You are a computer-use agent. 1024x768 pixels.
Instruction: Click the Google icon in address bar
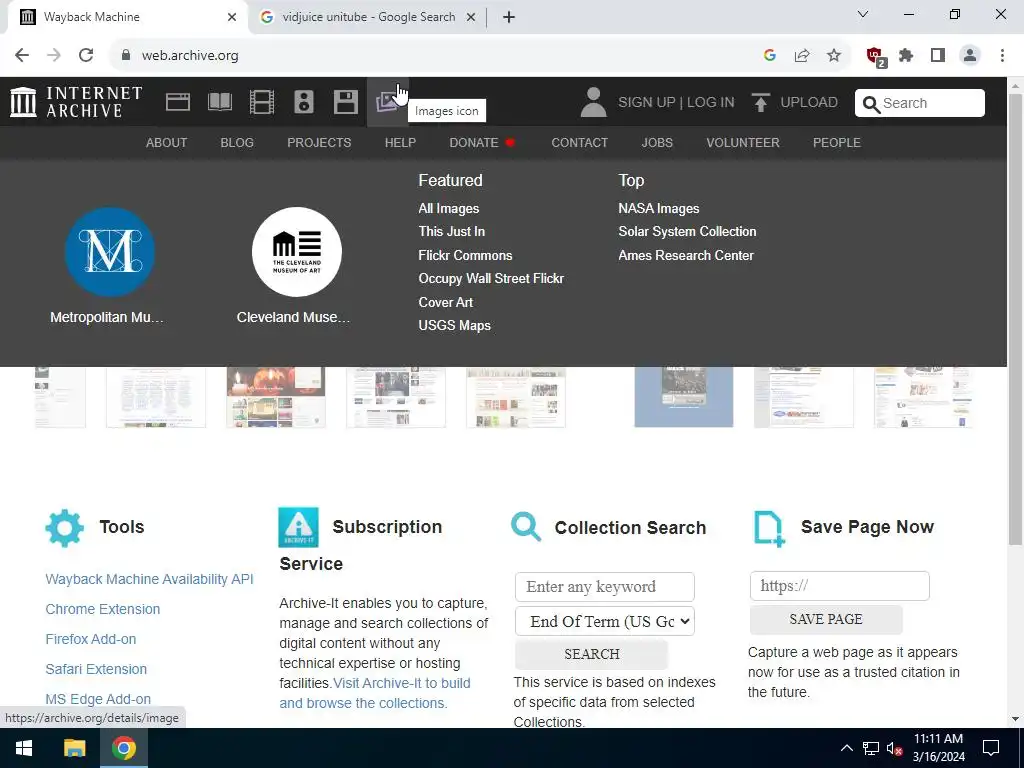770,56
